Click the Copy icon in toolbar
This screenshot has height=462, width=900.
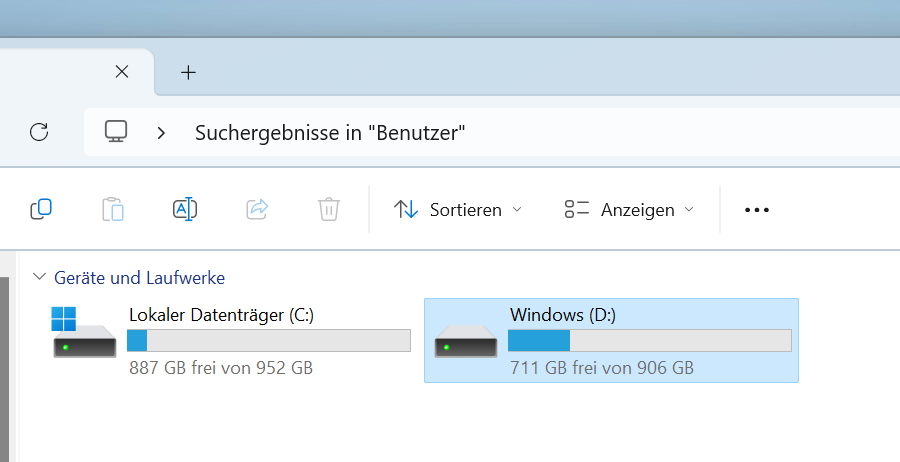pyautogui.click(x=41, y=209)
